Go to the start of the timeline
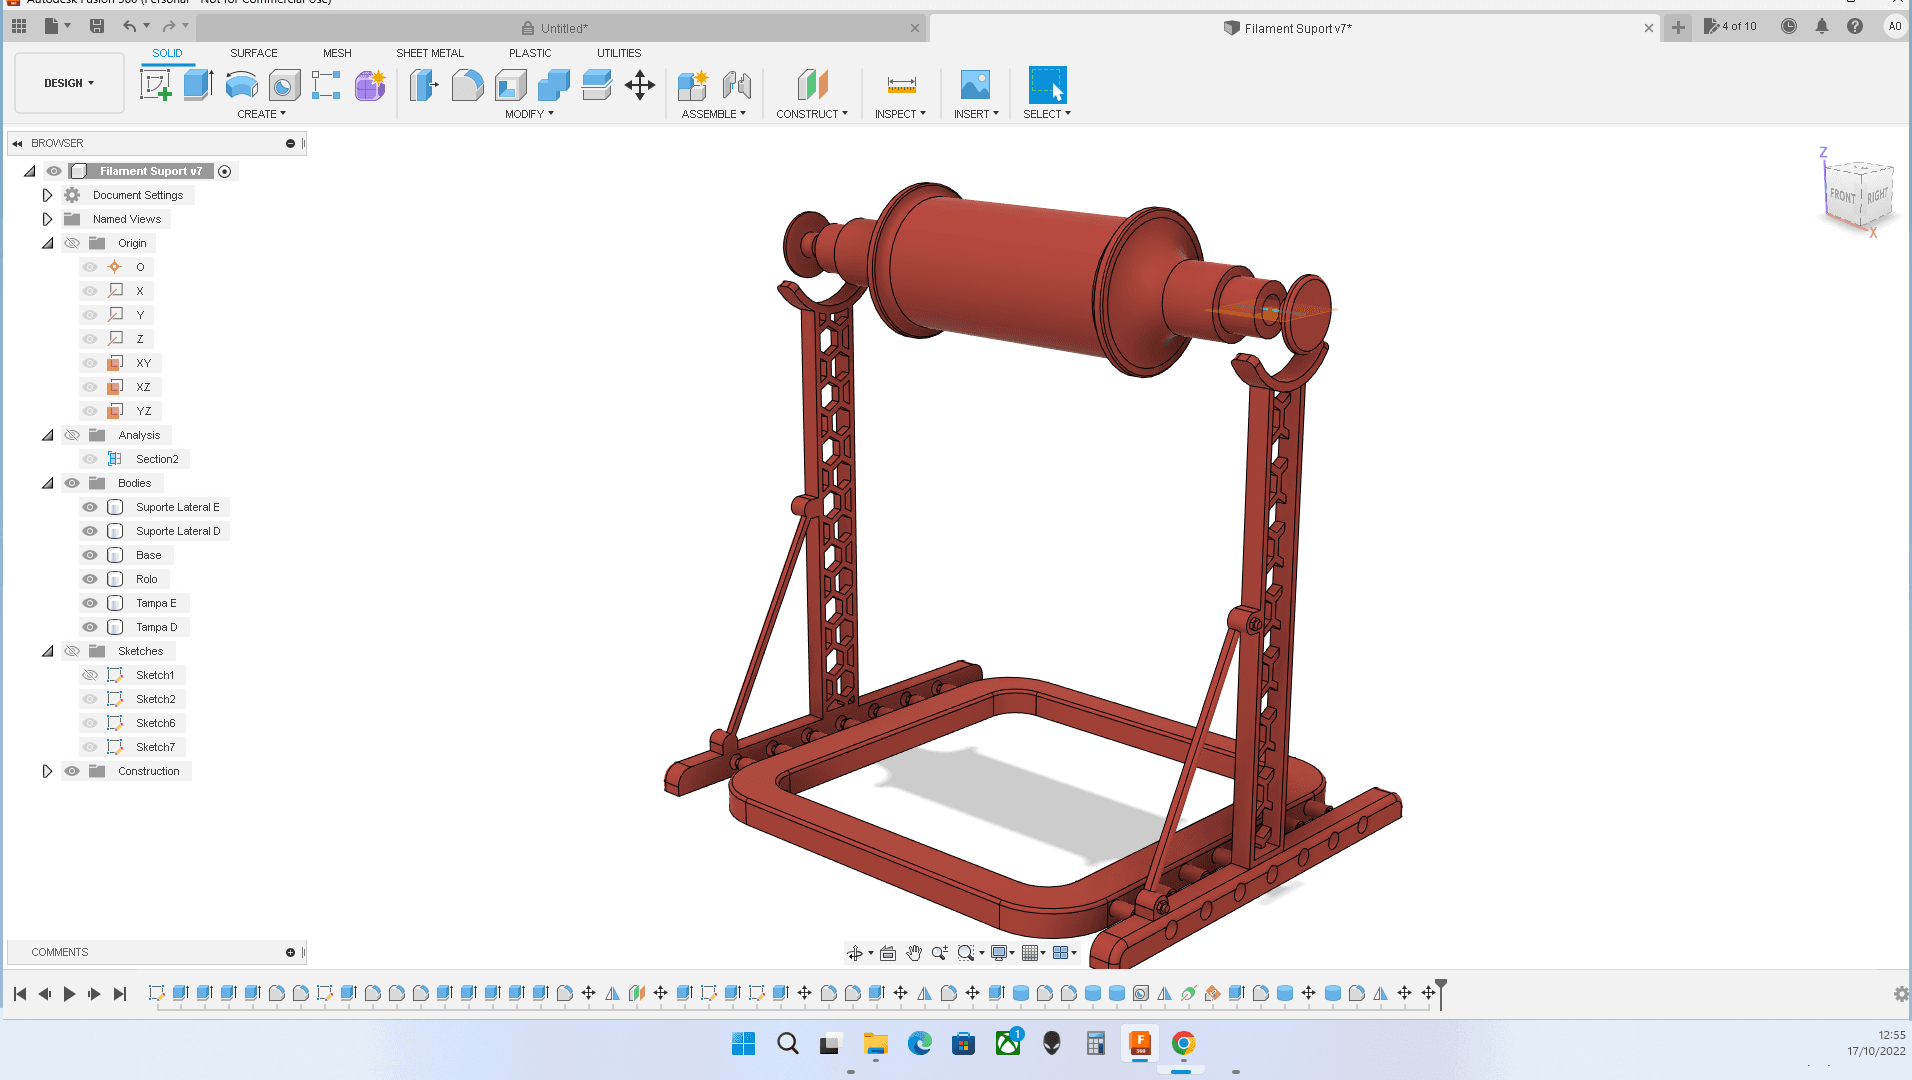The image size is (1912, 1080). click(20, 994)
